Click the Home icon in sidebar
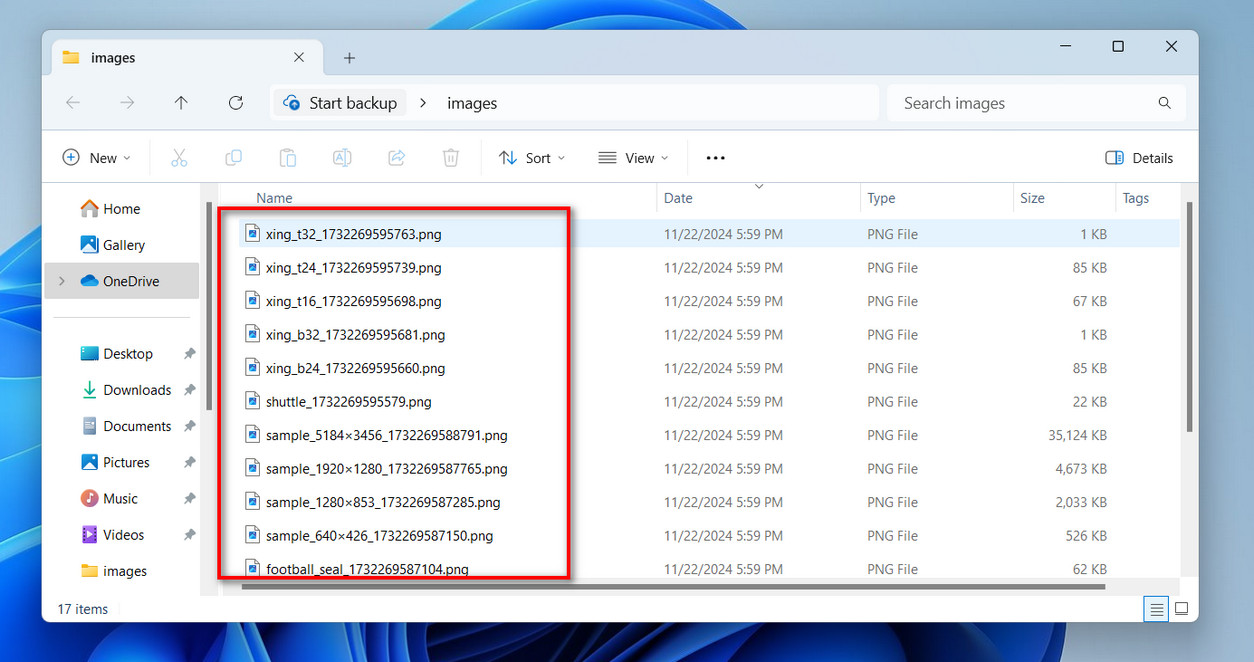 pyautogui.click(x=88, y=209)
